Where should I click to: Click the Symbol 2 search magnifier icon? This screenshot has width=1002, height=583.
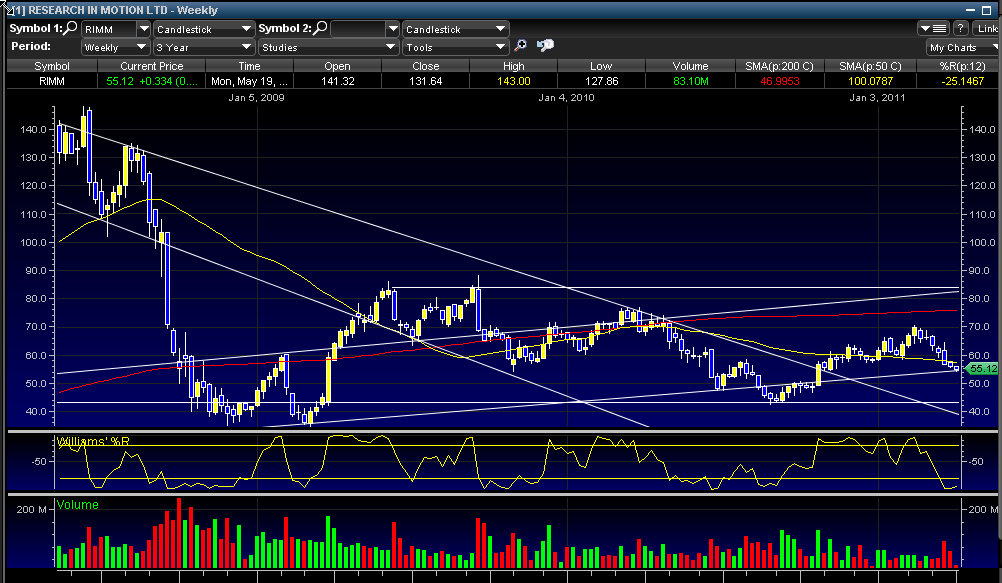pyautogui.click(x=320, y=28)
